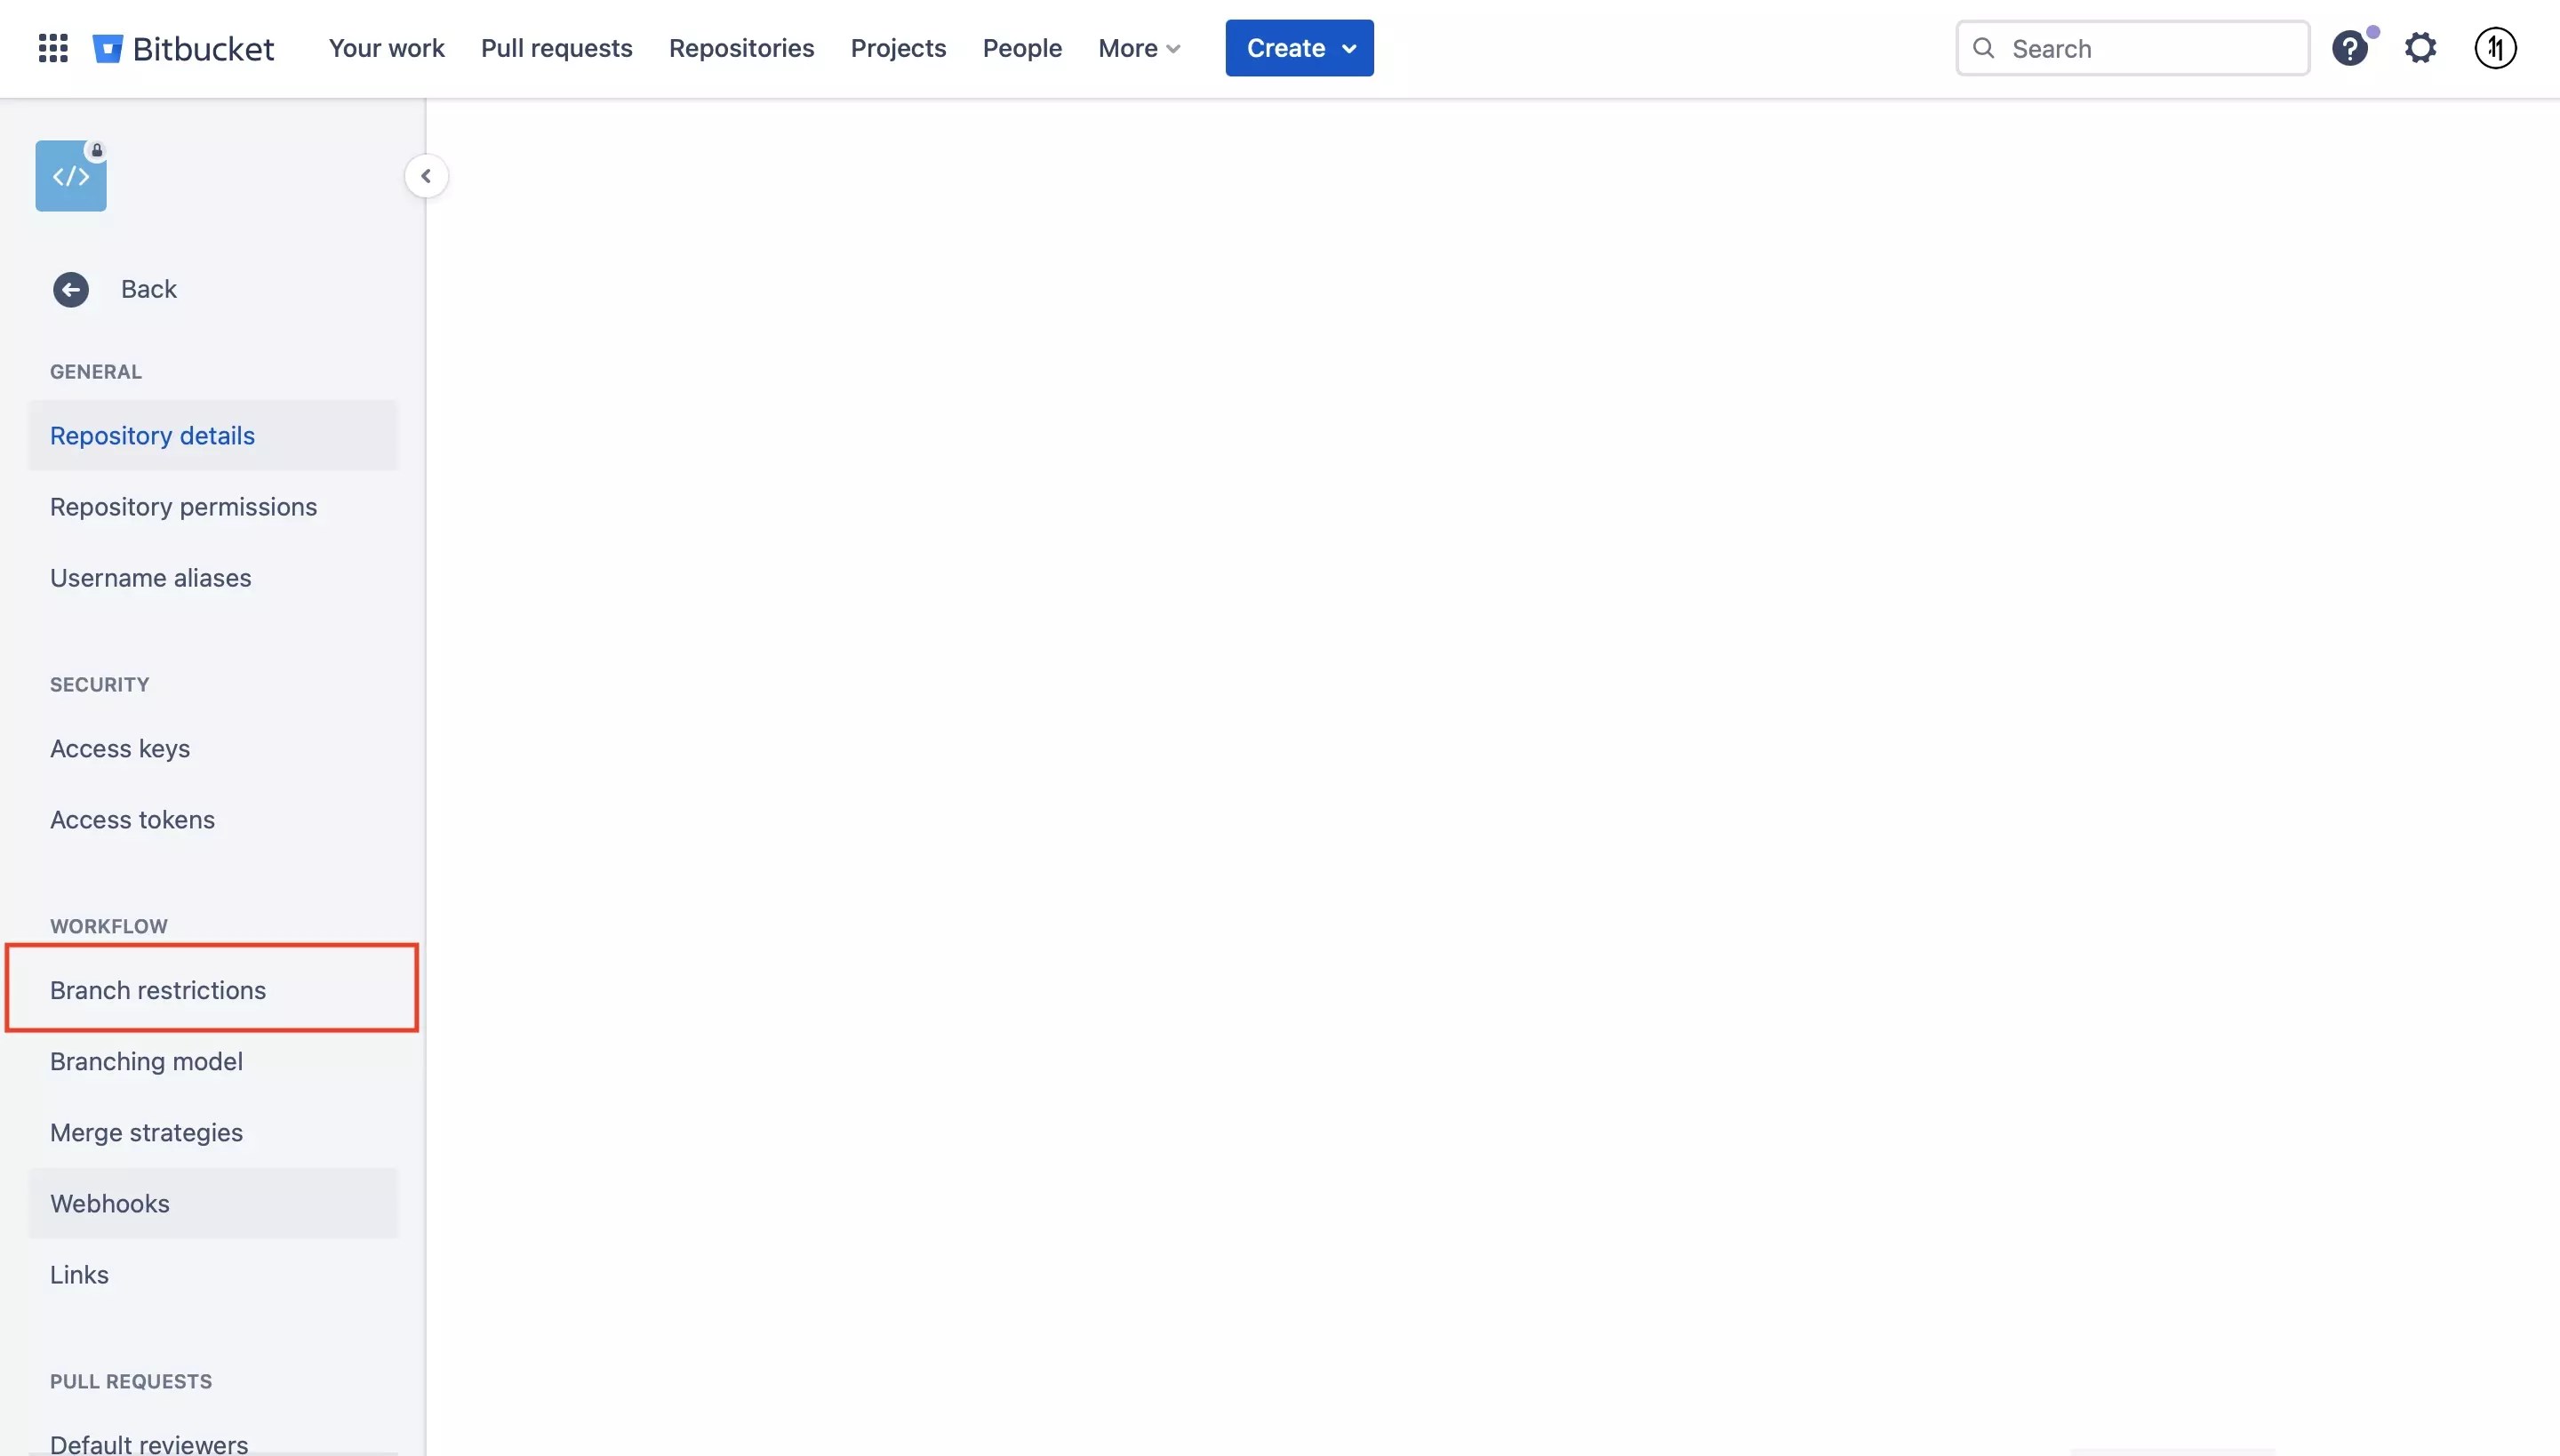The height and width of the screenshot is (1456, 2560).
Task: Click the repository code avatar icon
Action: pyautogui.click(x=71, y=176)
